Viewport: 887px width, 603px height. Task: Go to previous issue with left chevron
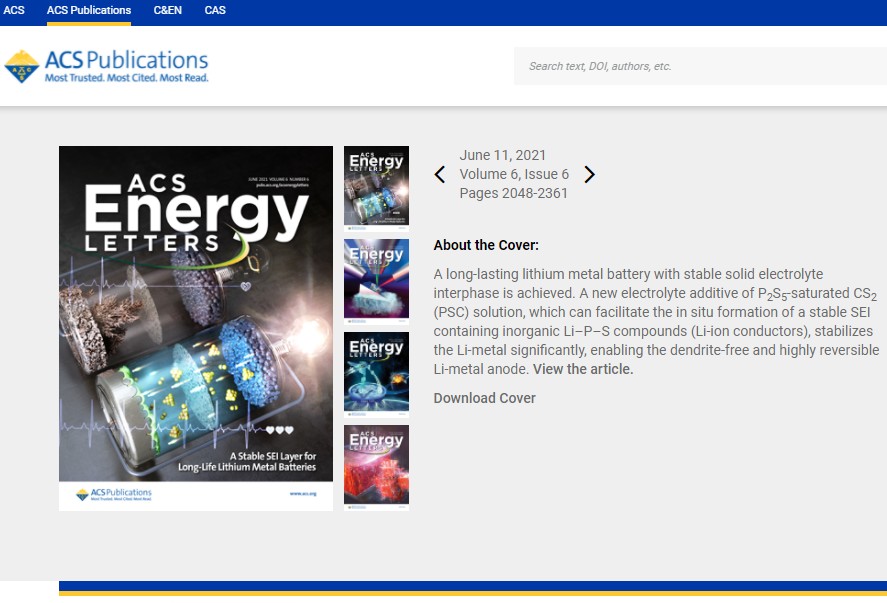(x=440, y=174)
